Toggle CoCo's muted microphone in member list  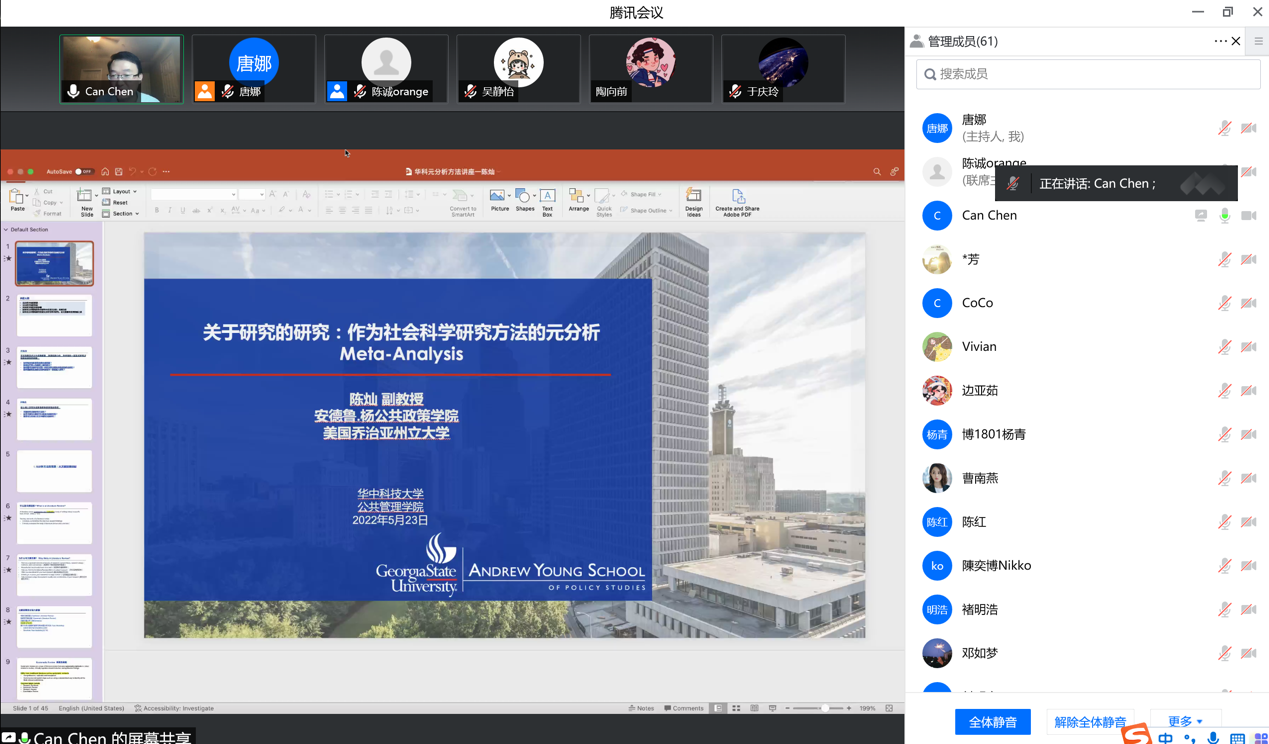pos(1224,303)
